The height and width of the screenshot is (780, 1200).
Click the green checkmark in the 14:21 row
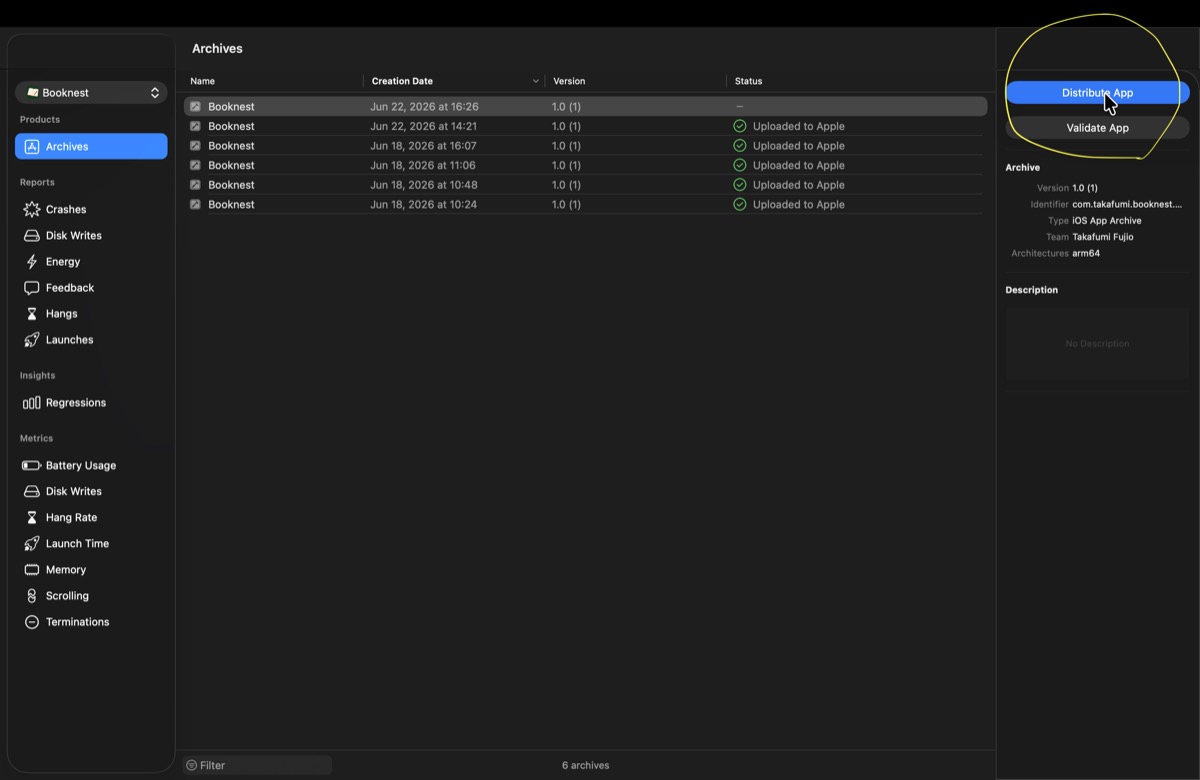pos(740,126)
